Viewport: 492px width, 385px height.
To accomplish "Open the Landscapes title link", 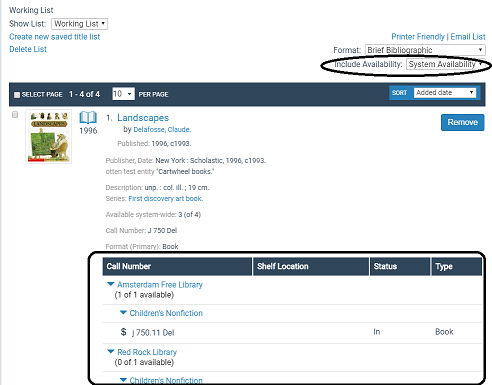I will 143,118.
